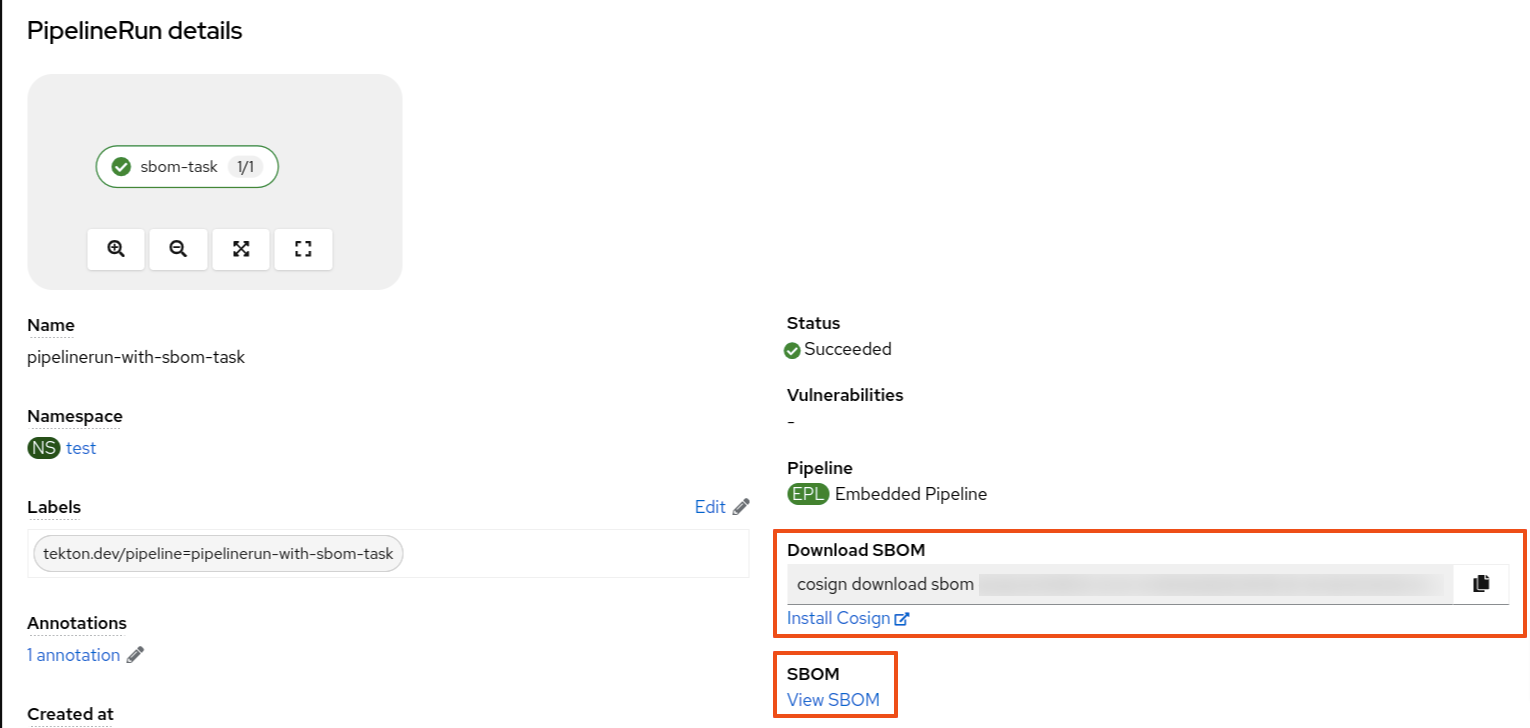Copy the cosign download command
The image size is (1530, 728).
1481,584
